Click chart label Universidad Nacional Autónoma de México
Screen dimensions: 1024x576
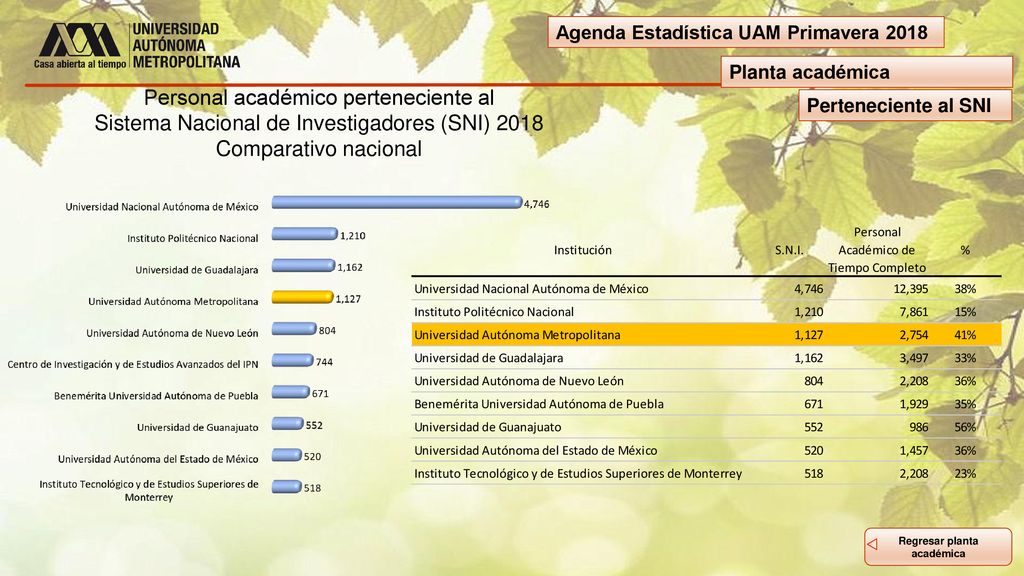tap(162, 206)
